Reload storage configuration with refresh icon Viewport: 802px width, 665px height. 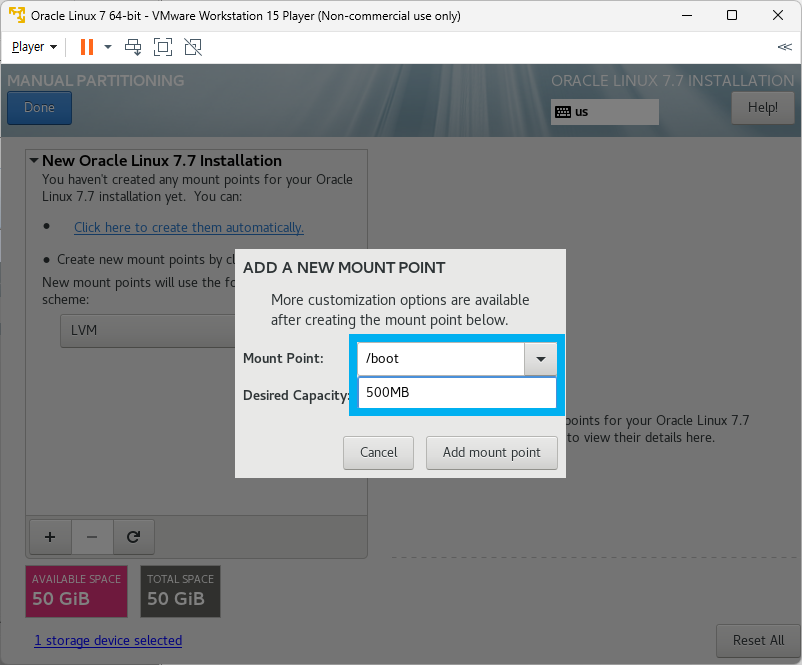point(133,537)
